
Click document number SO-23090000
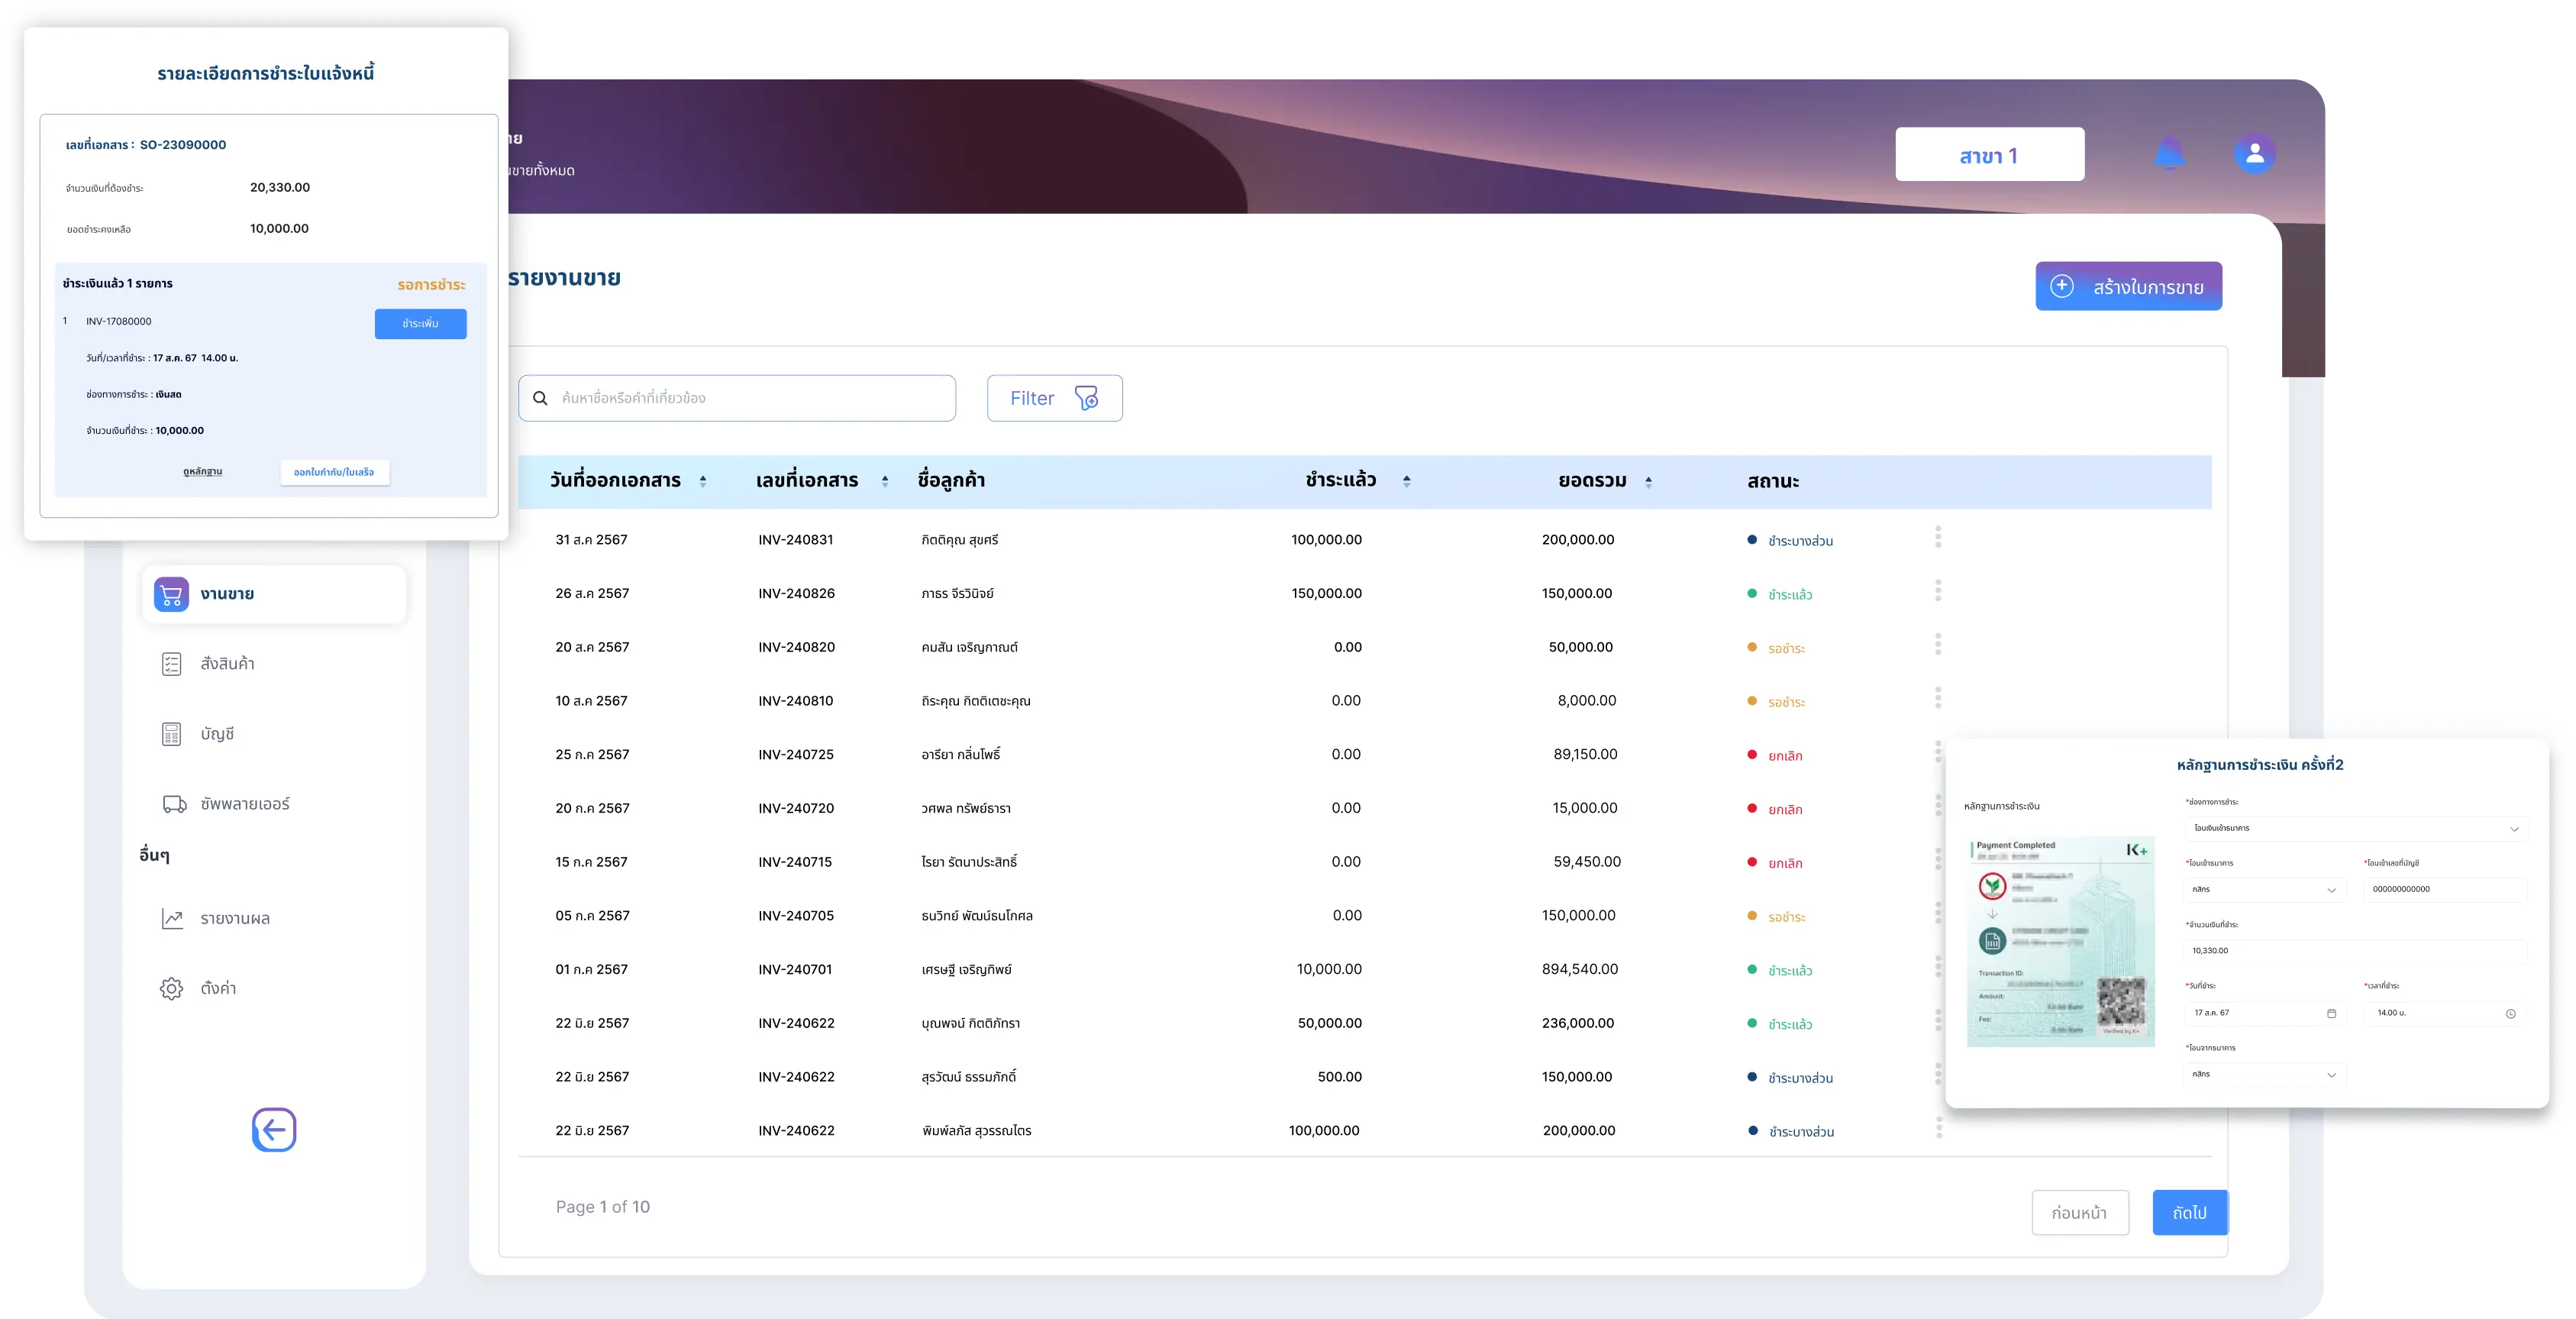coord(183,145)
